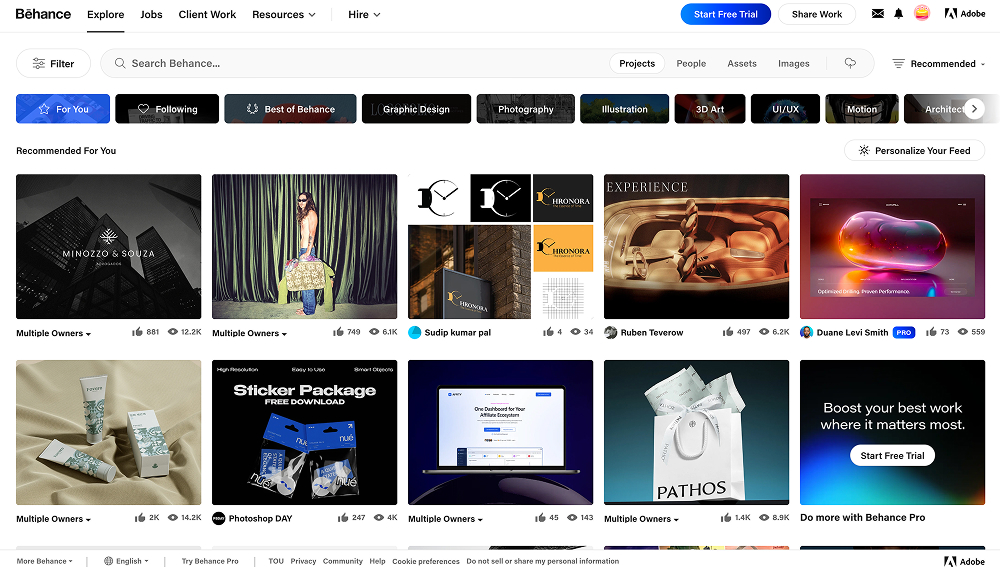Select the For You category
This screenshot has height=568, width=1000.
[x=63, y=108]
